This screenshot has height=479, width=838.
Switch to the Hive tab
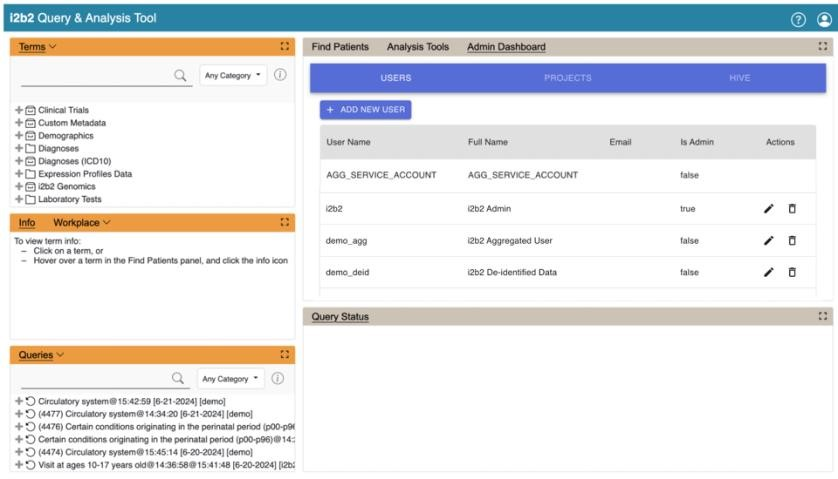tap(739, 78)
